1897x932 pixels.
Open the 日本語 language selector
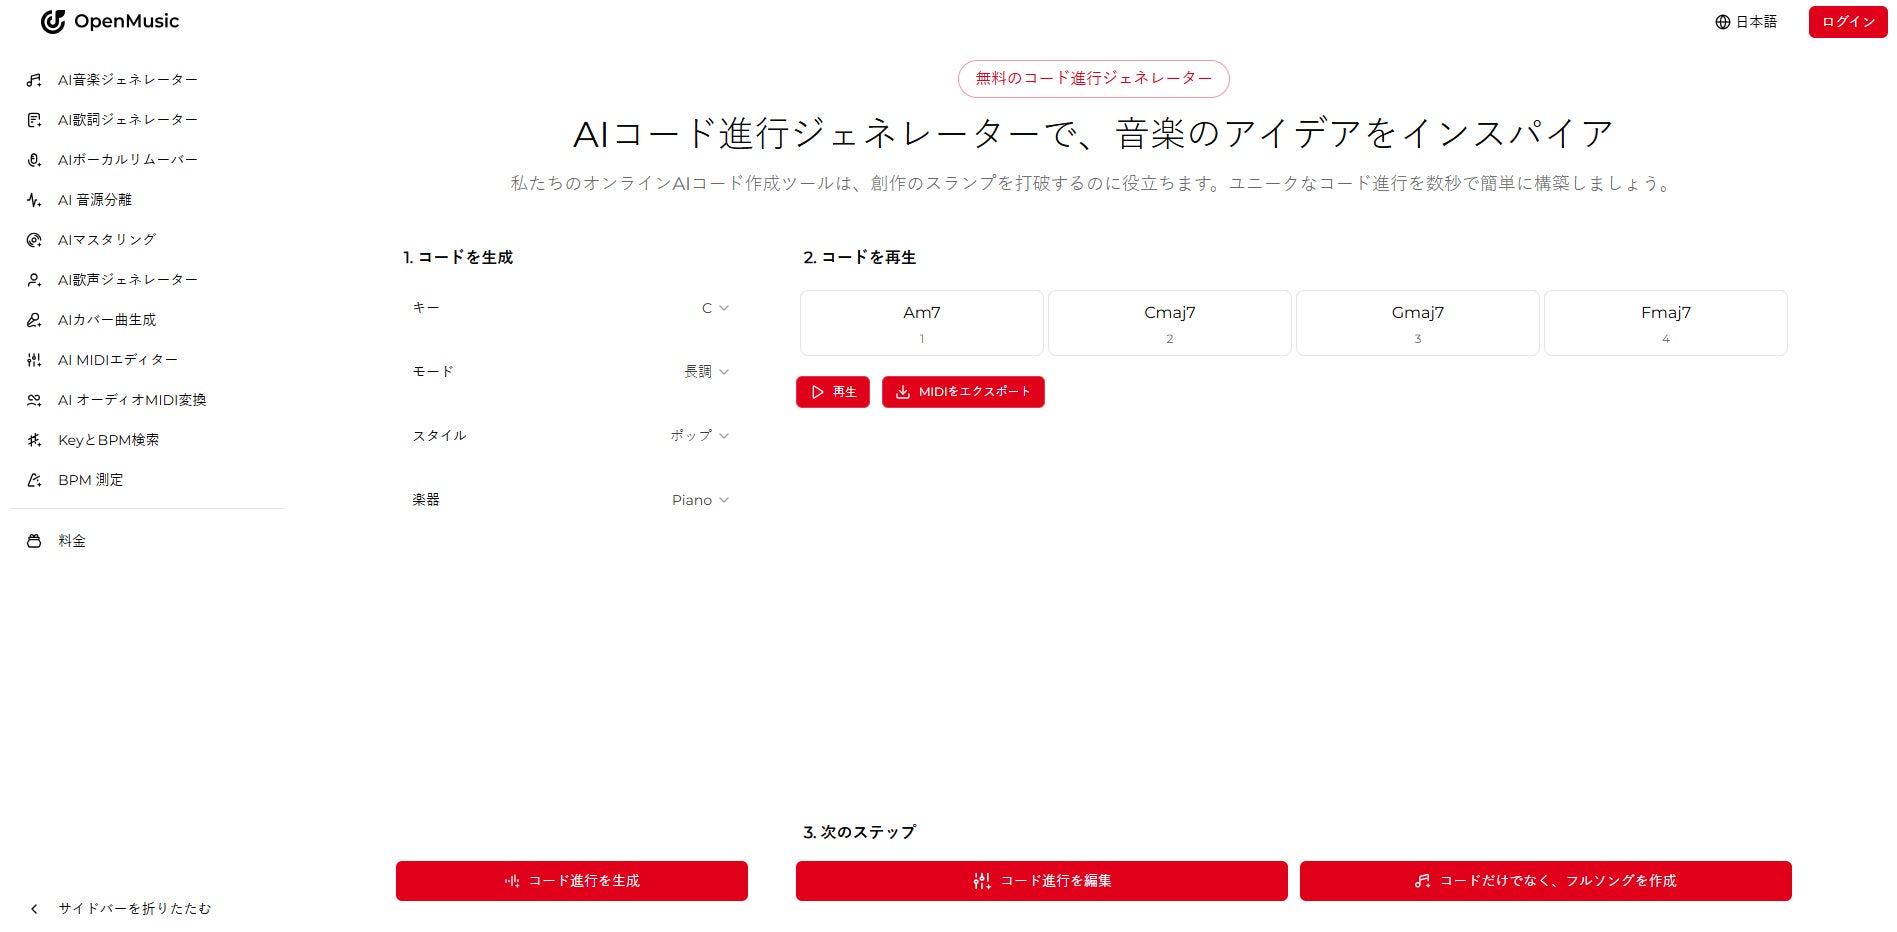point(1746,22)
